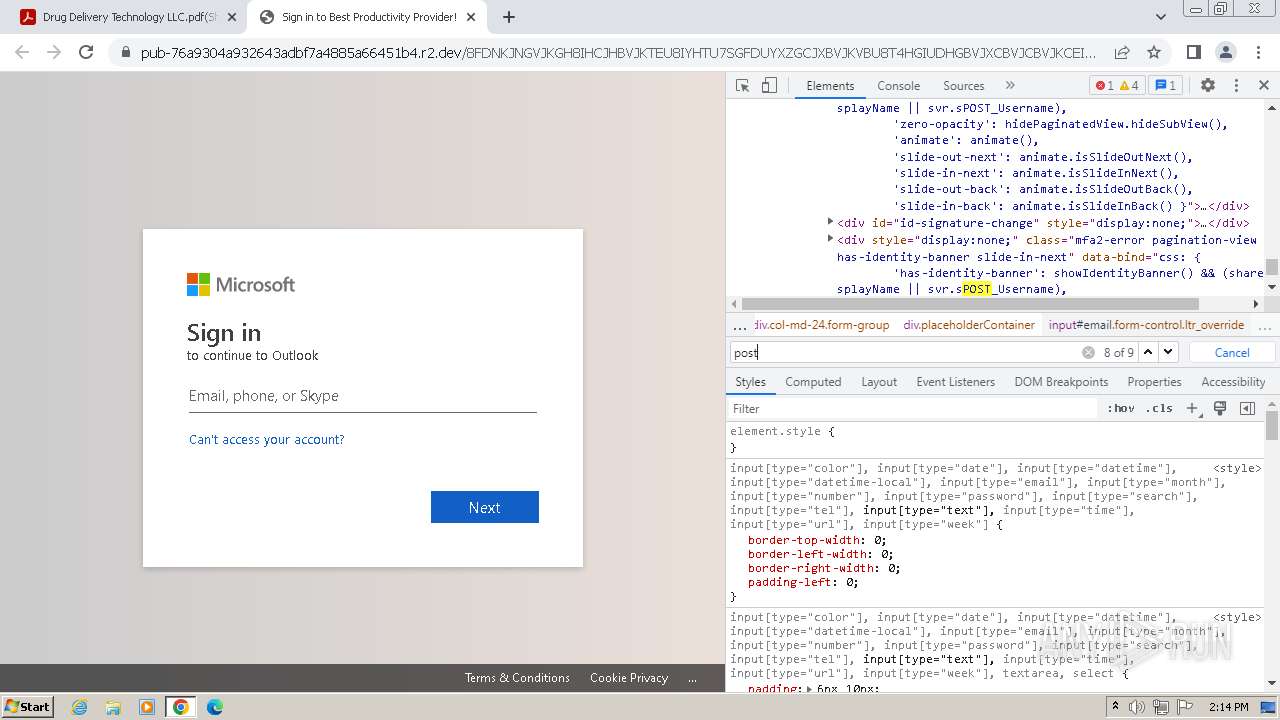Viewport: 1280px width, 720px height.
Task: Expand the id-signature-change div node
Action: (830, 222)
